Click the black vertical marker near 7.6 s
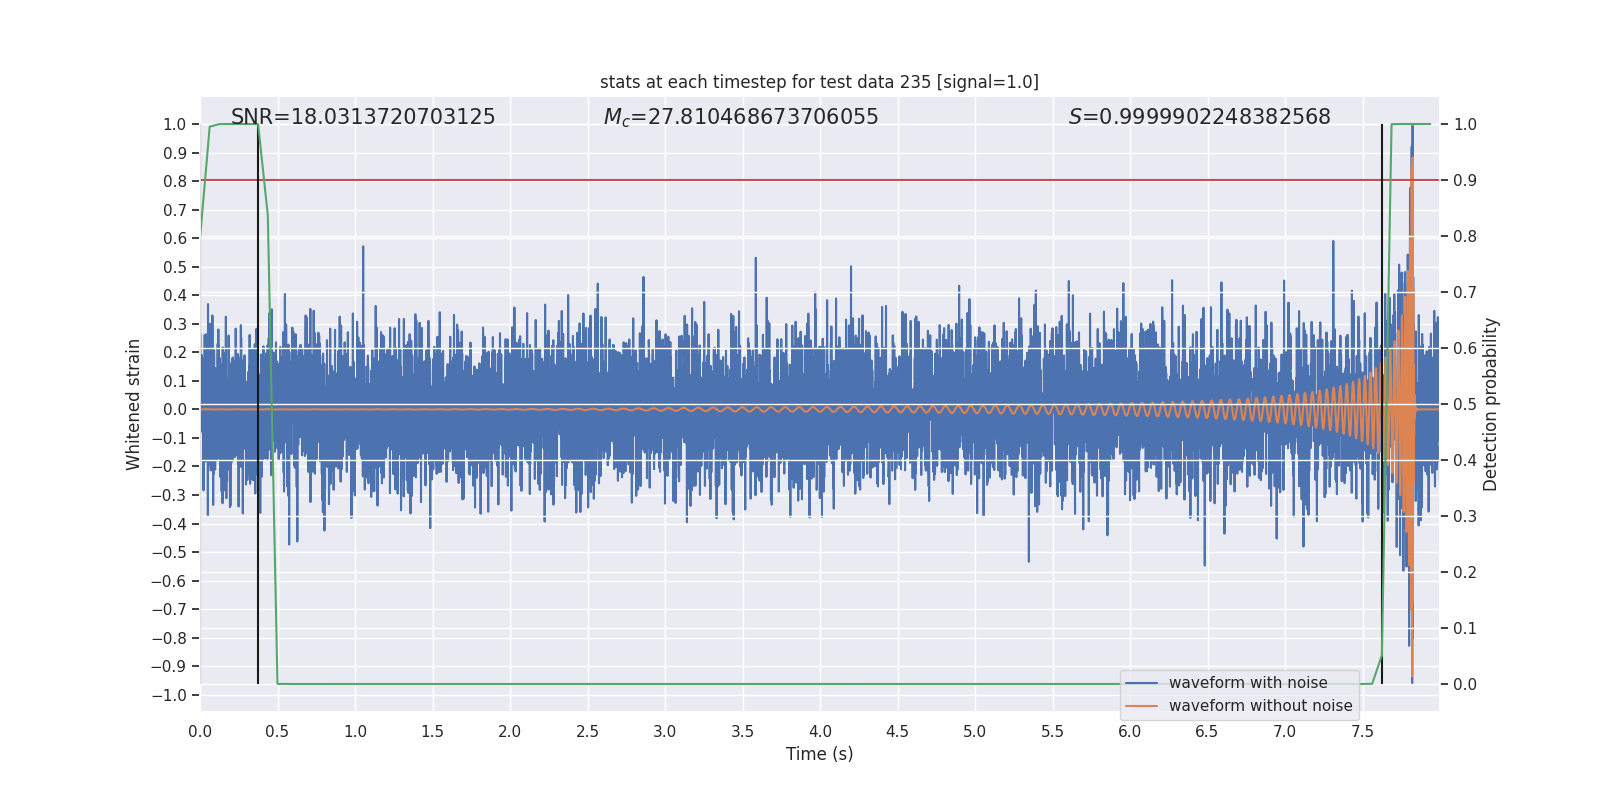Viewport: 1600px width, 800px height. click(x=1382, y=404)
